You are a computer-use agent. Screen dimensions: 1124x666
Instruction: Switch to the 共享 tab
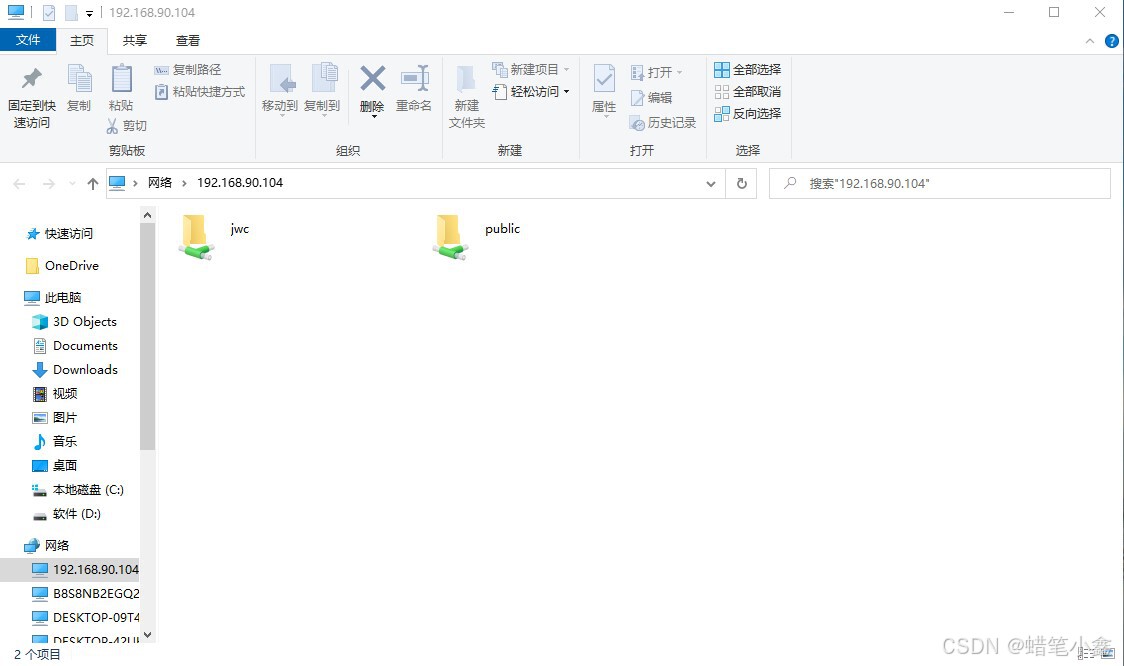coord(134,41)
